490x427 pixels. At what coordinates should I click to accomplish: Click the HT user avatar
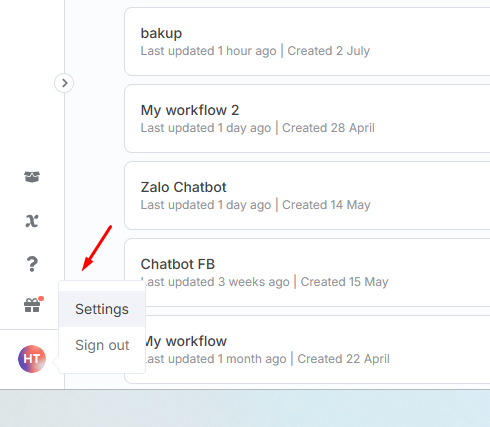pos(32,359)
